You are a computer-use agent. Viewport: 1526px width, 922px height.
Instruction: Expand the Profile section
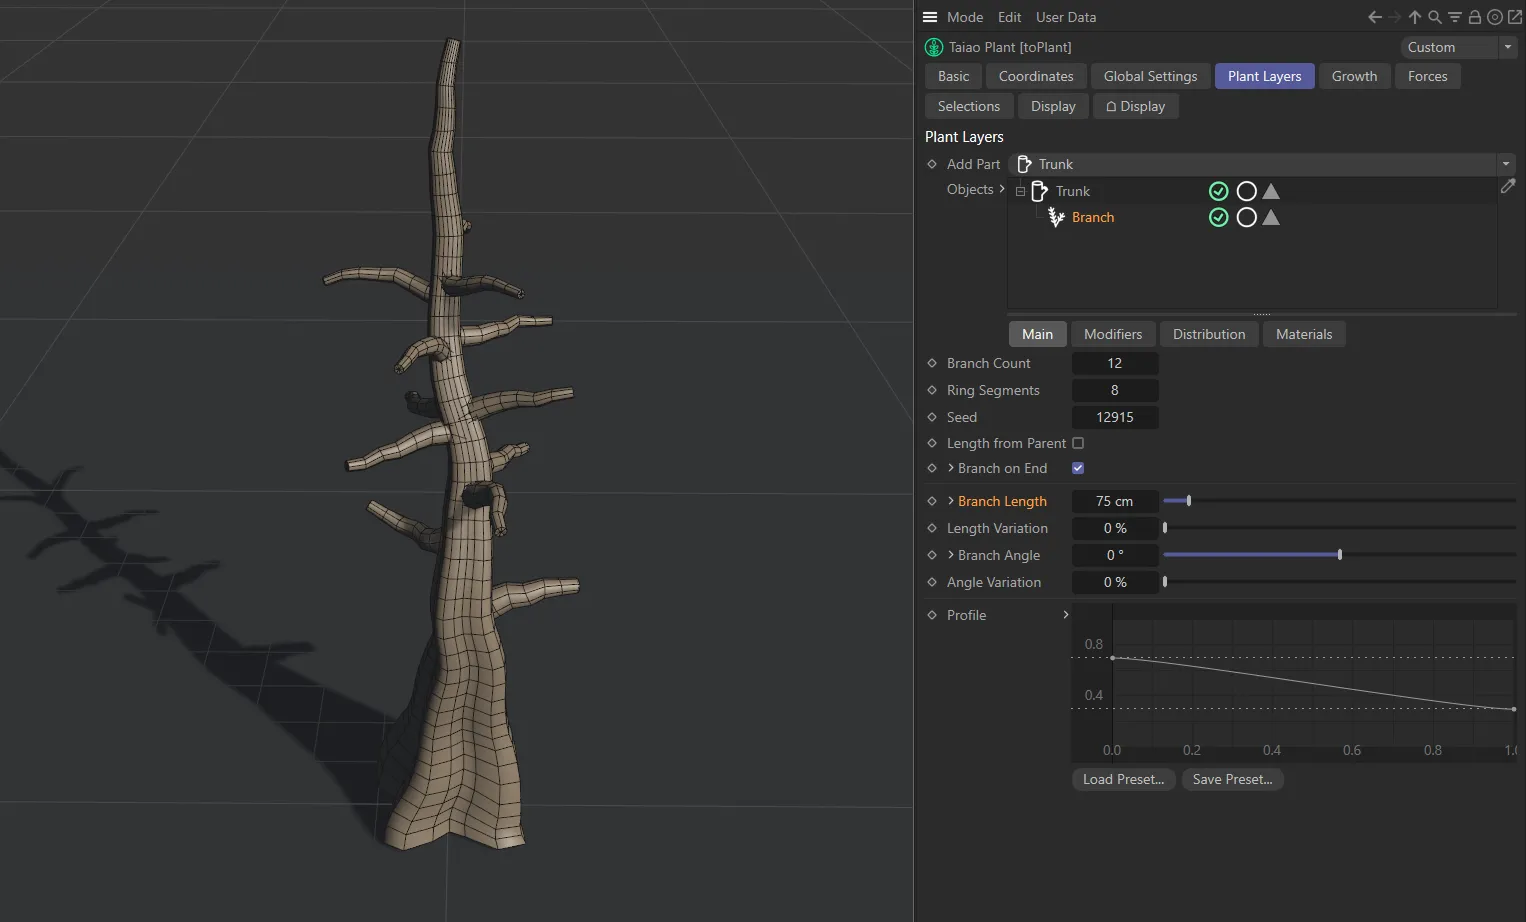[x=1065, y=615]
